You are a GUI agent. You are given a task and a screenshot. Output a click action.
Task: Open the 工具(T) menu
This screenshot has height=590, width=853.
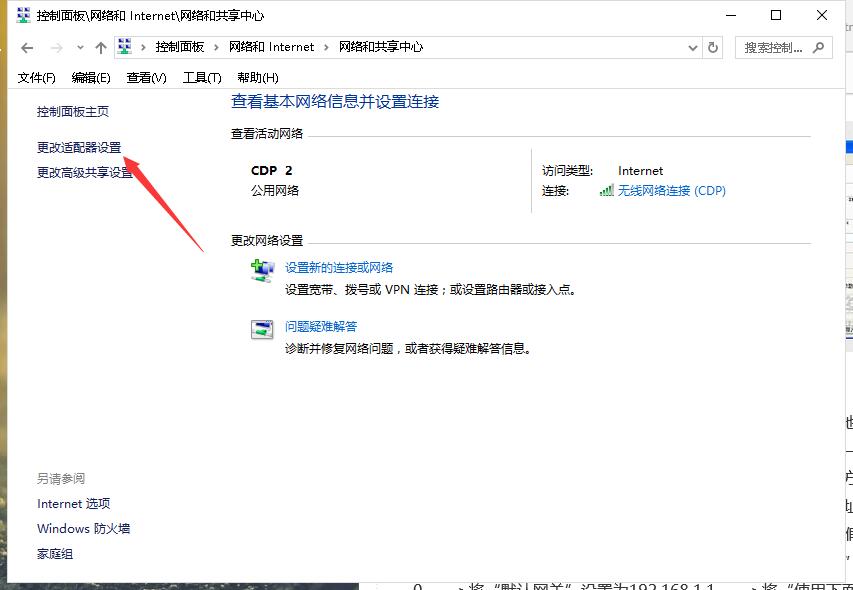coord(202,78)
